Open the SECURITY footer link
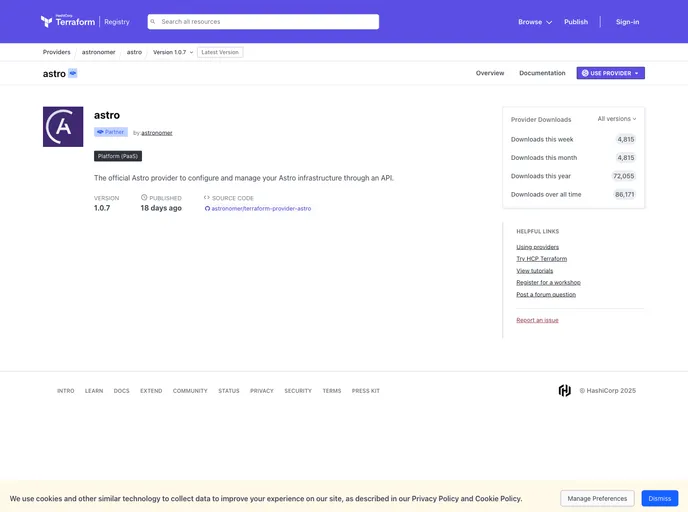This screenshot has height=512, width=688. (x=298, y=391)
